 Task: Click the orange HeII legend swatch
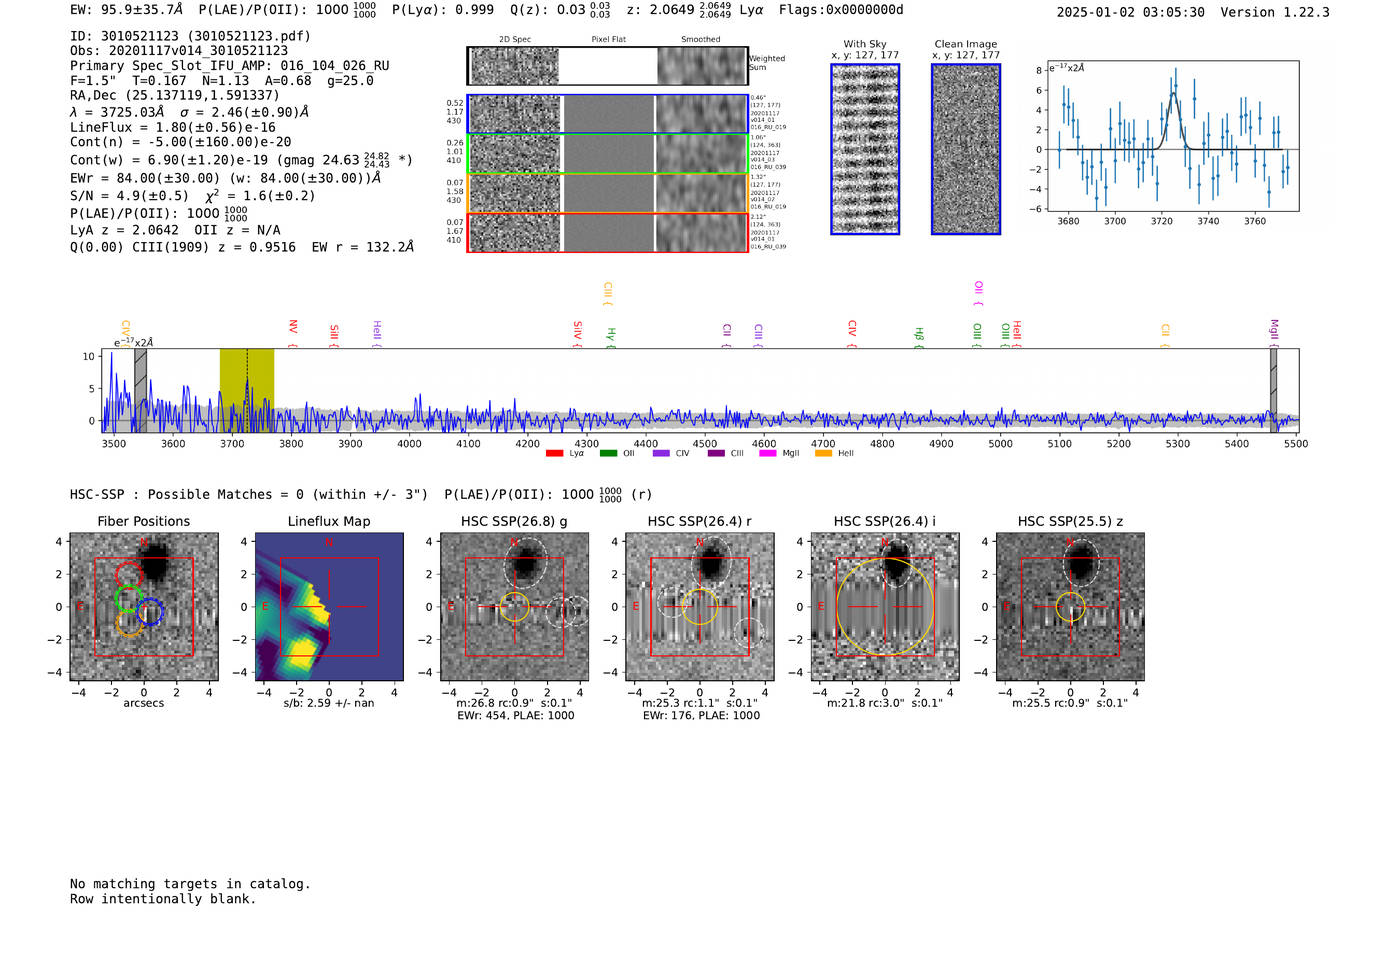[823, 453]
